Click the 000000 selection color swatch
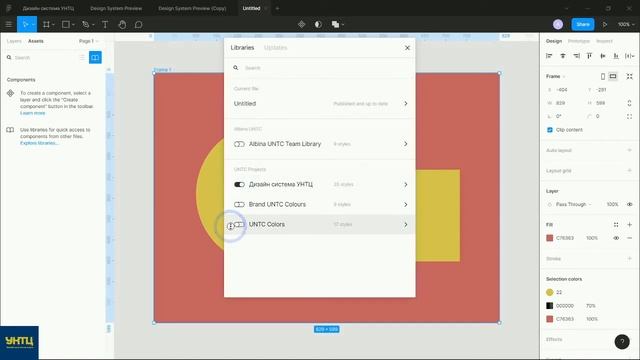The width and height of the screenshot is (640, 360). click(549, 306)
